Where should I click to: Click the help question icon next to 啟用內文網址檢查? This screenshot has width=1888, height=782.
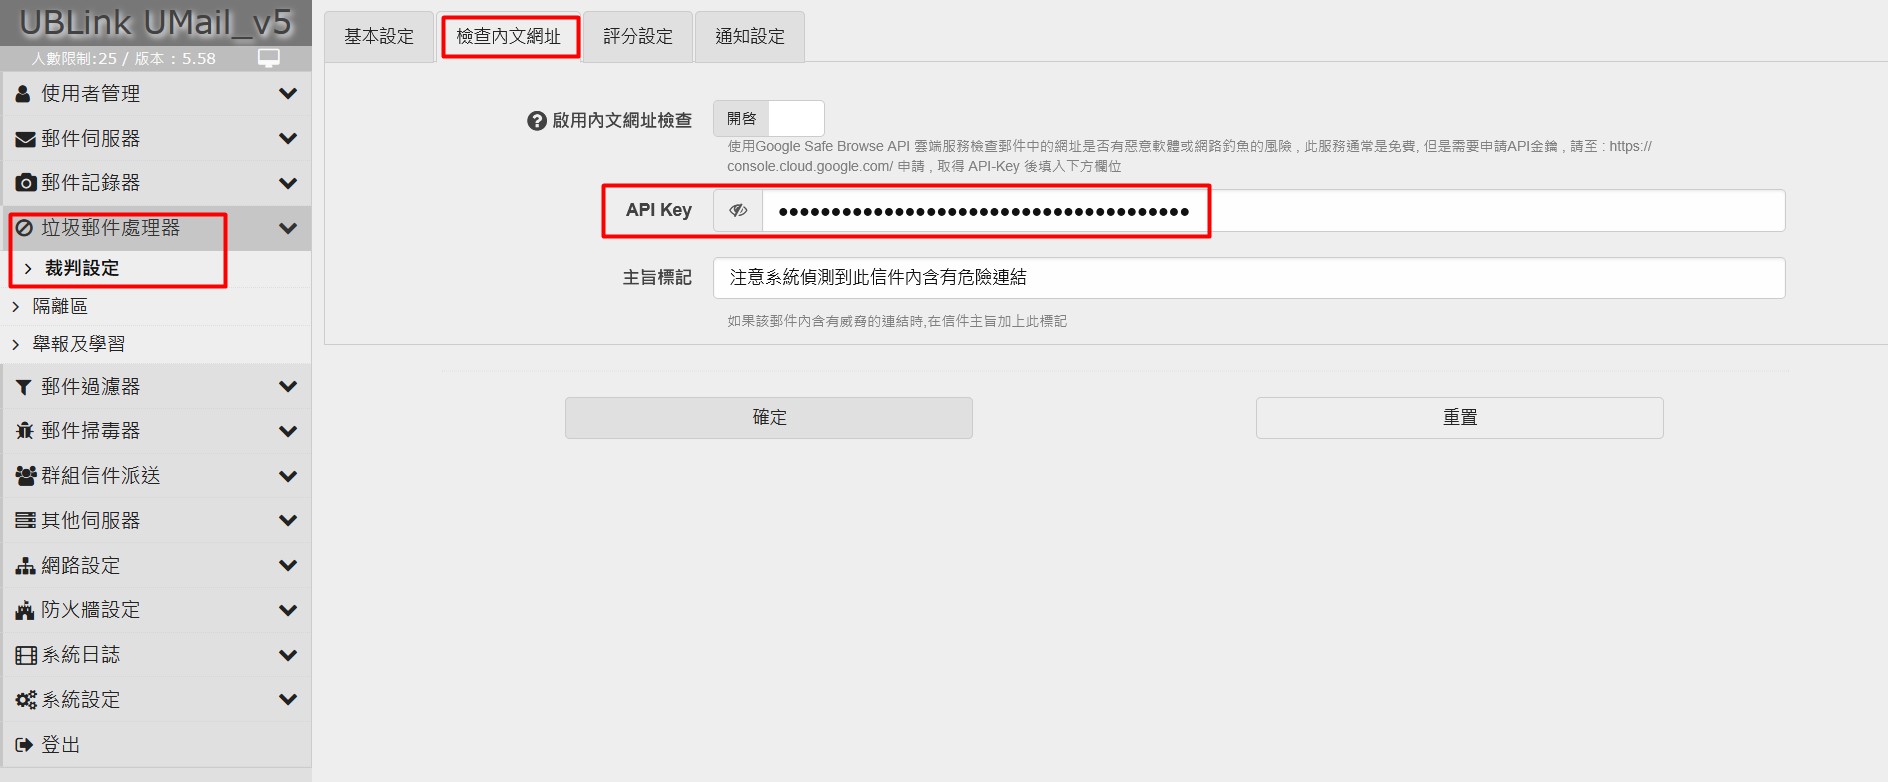pos(537,121)
